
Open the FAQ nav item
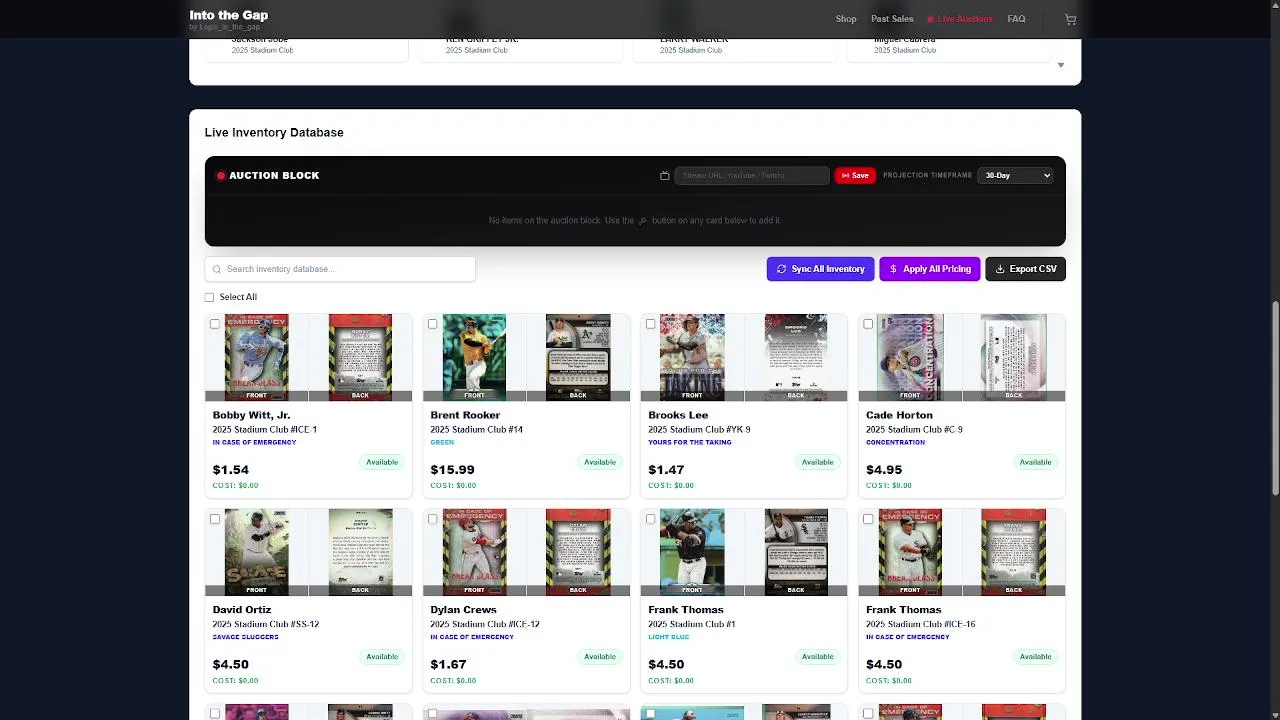[1016, 19]
